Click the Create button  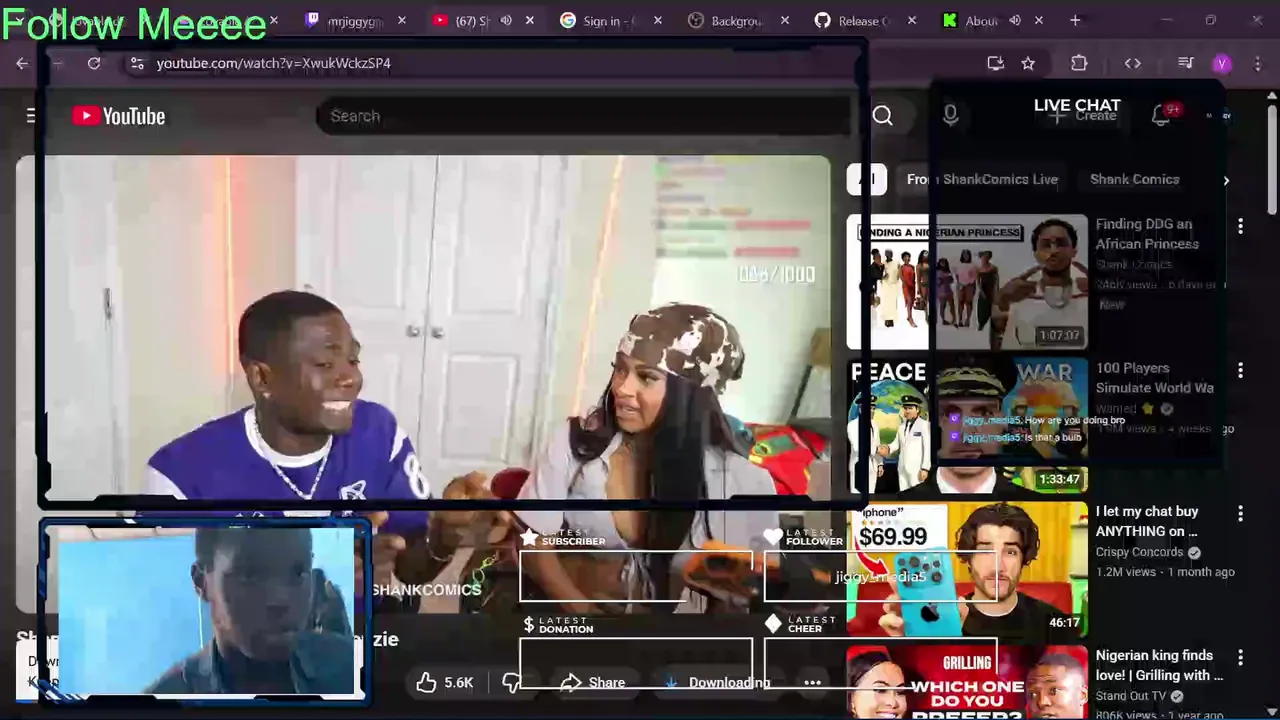pos(1083,115)
